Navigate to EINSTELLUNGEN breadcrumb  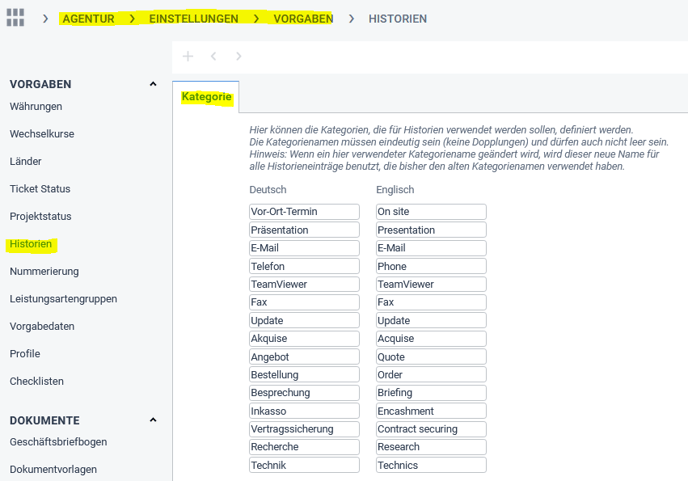click(x=194, y=19)
